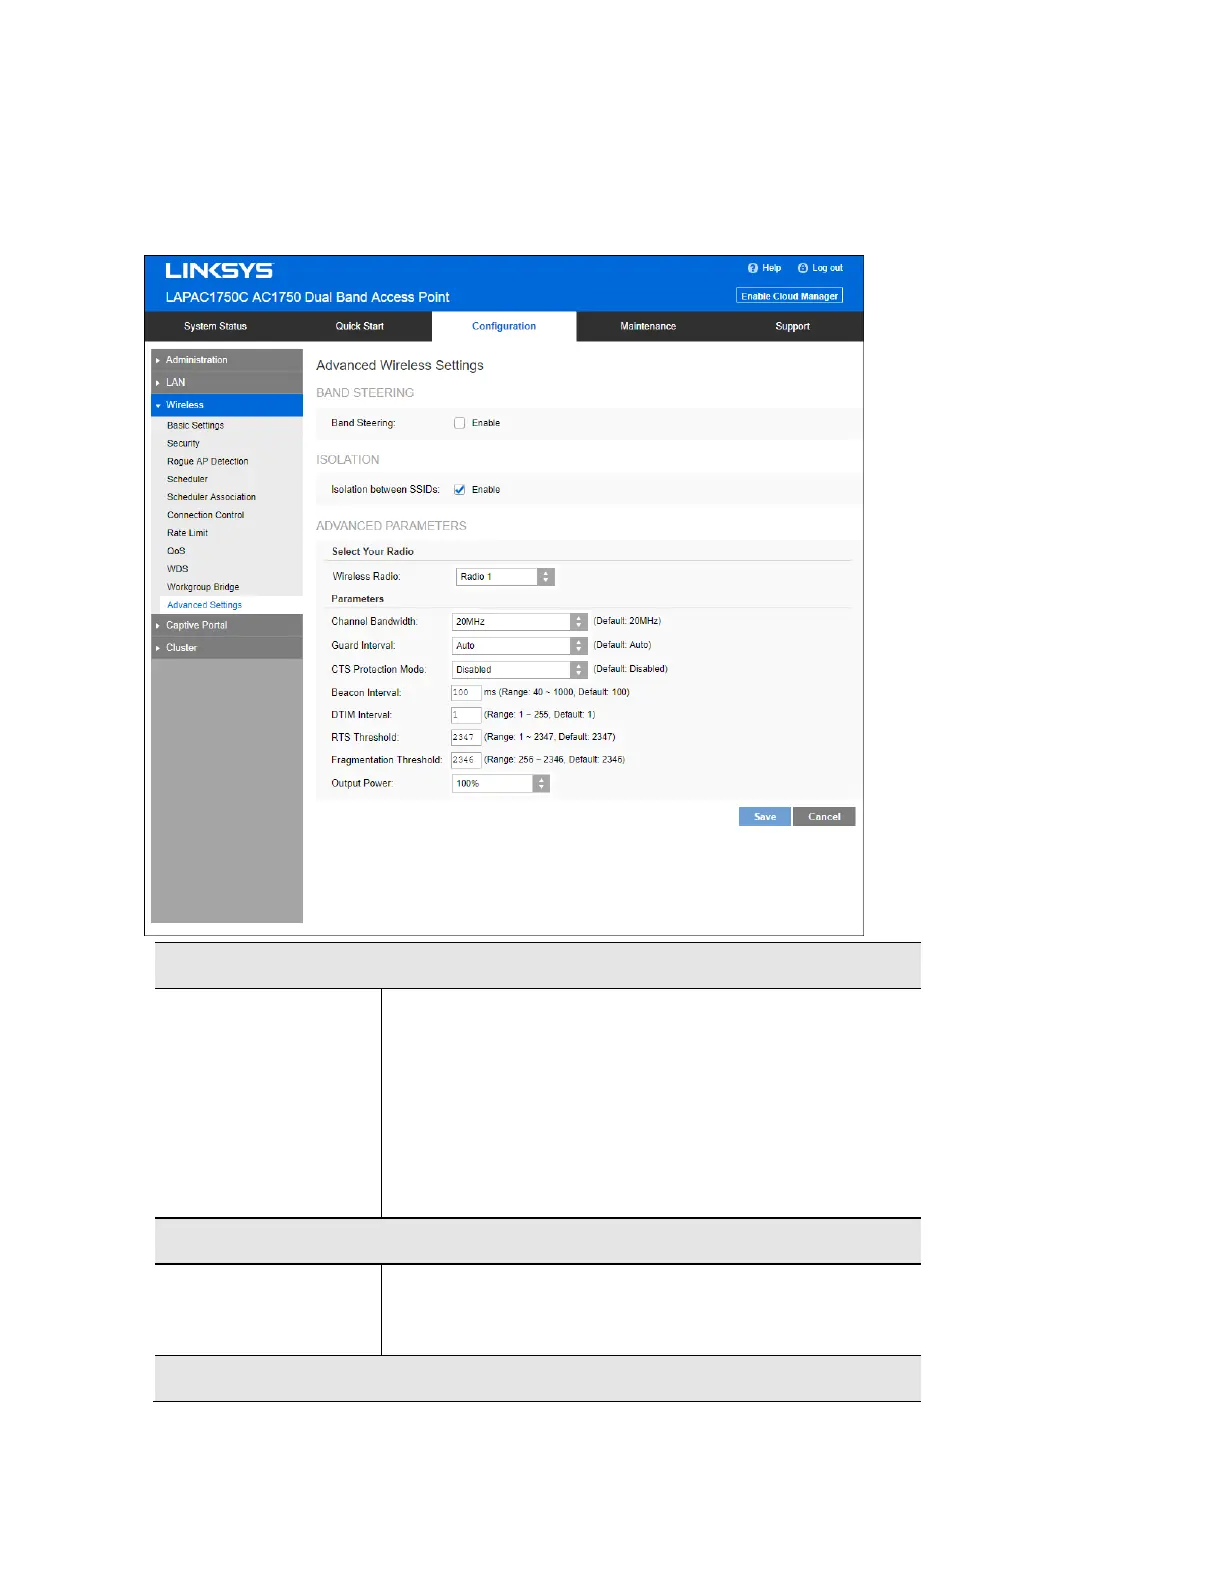Click 'LAPAC1750C AC1750 Dual Band Access Point' title

click(307, 297)
